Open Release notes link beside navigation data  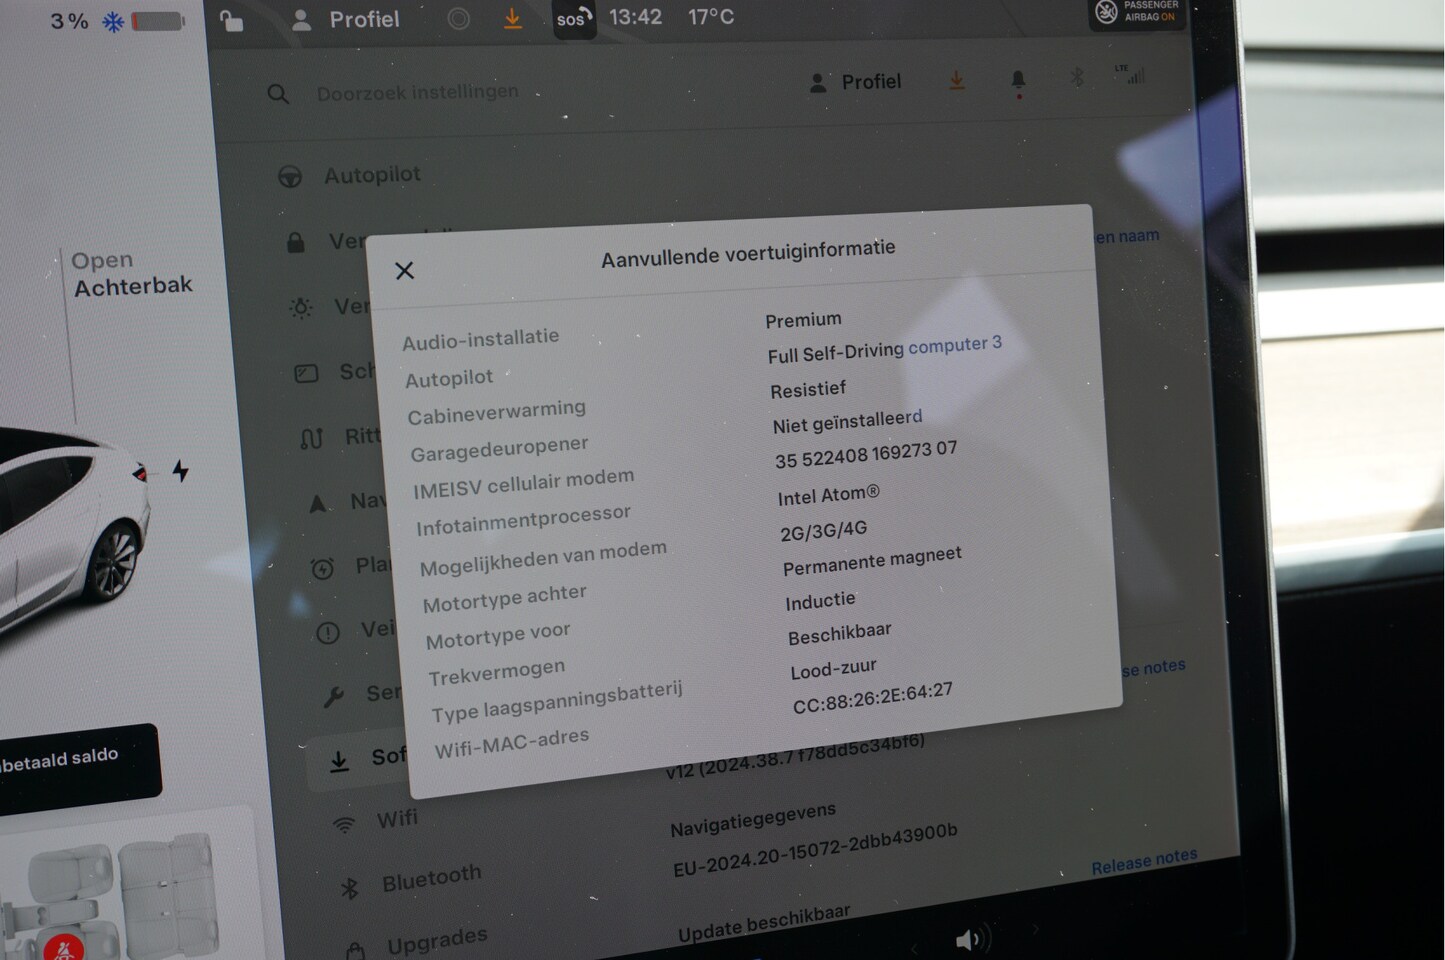point(1144,861)
